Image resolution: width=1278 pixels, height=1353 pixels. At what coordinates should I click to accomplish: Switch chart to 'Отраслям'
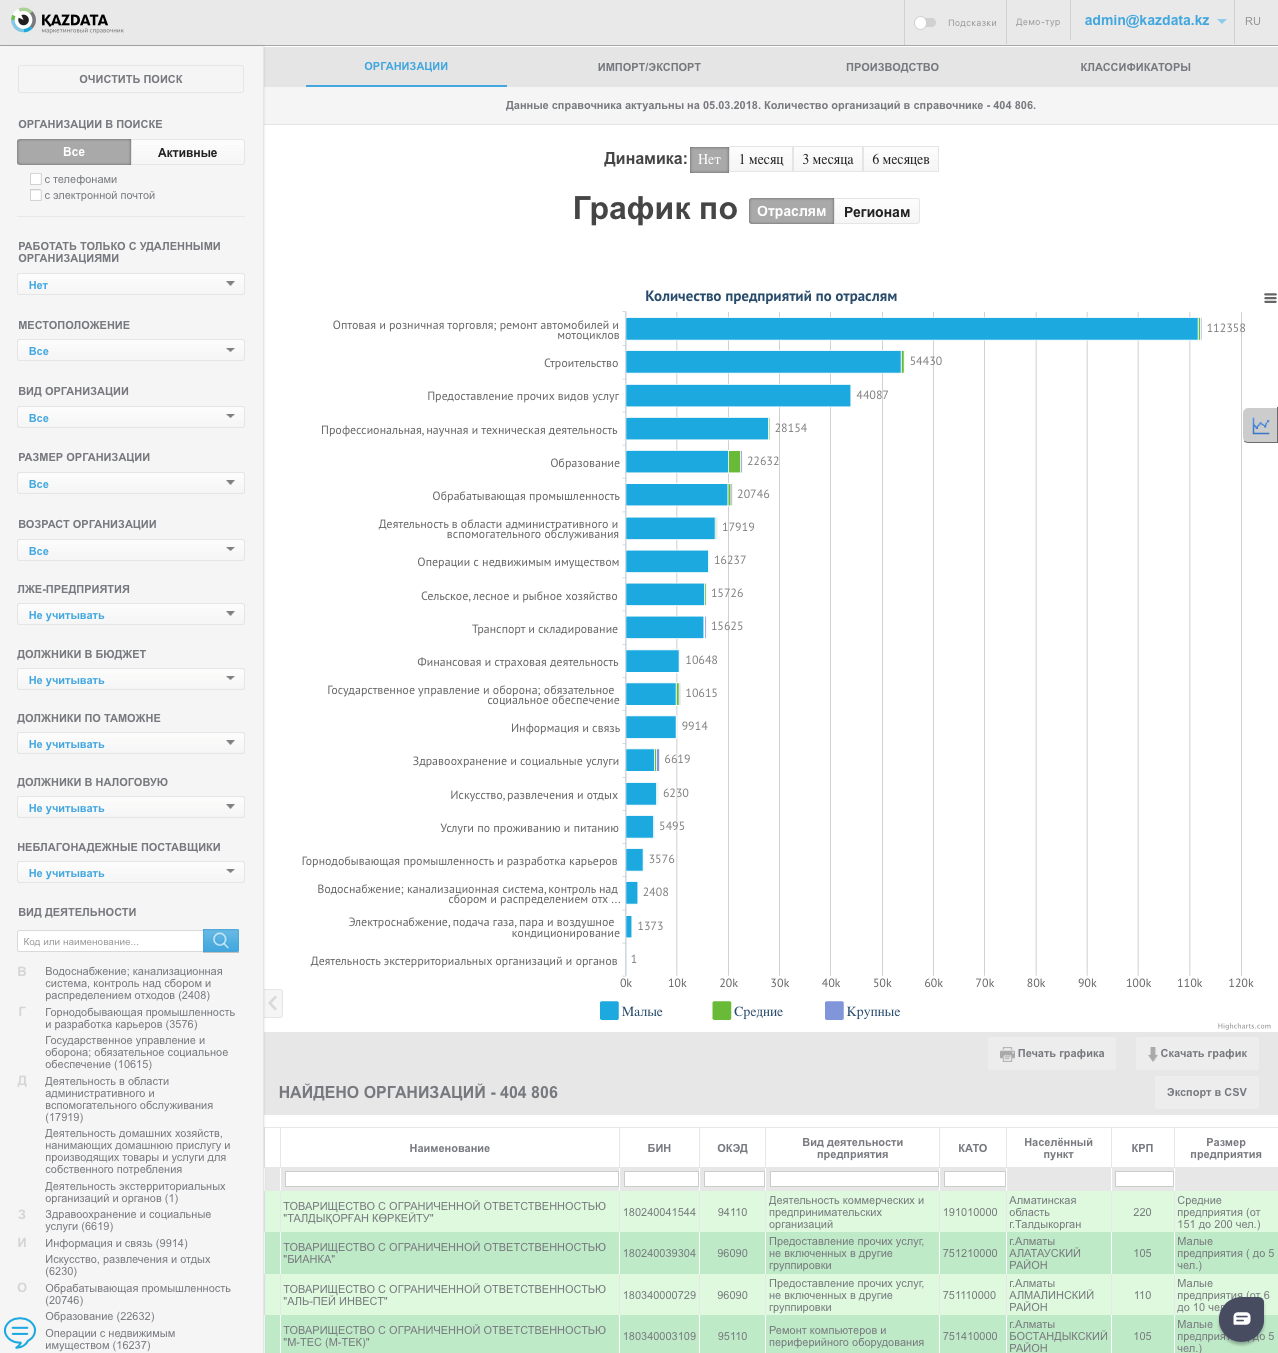[791, 211]
